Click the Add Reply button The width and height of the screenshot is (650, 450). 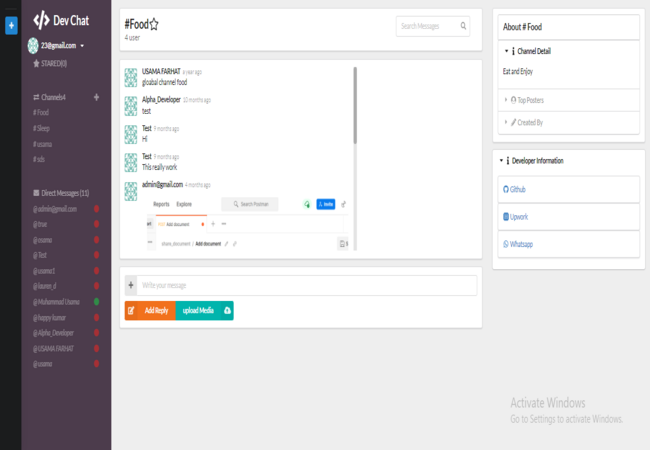(150, 311)
